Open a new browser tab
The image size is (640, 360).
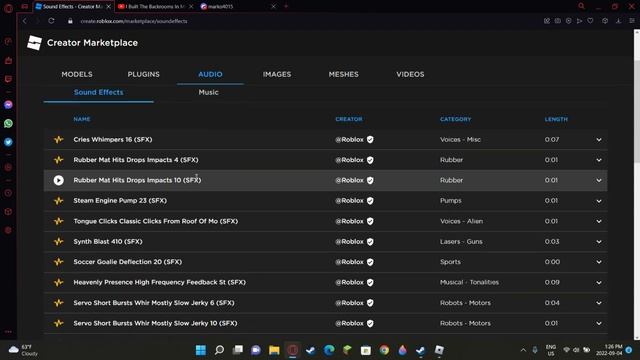(x=286, y=6)
